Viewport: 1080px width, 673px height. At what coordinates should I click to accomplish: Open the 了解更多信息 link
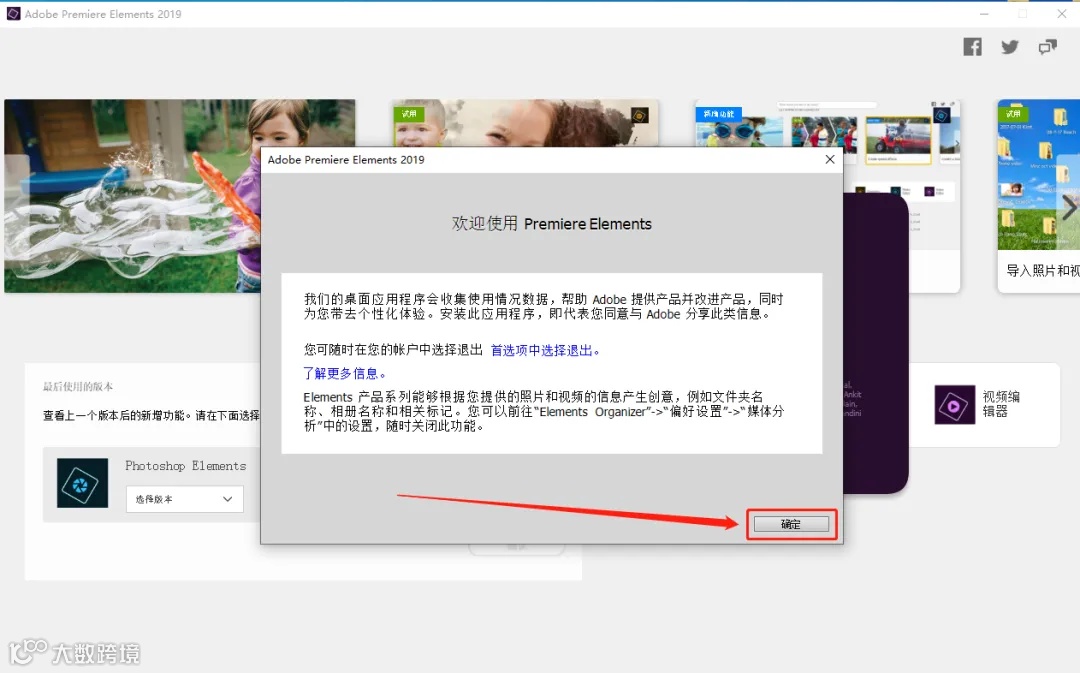344,373
